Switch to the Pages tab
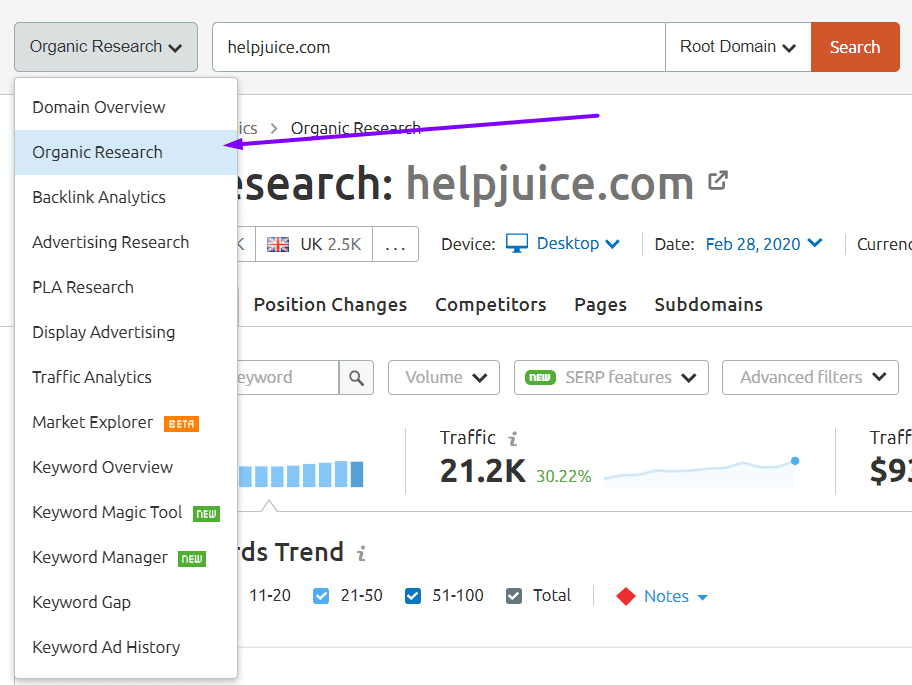The width and height of the screenshot is (912, 685). [x=600, y=305]
